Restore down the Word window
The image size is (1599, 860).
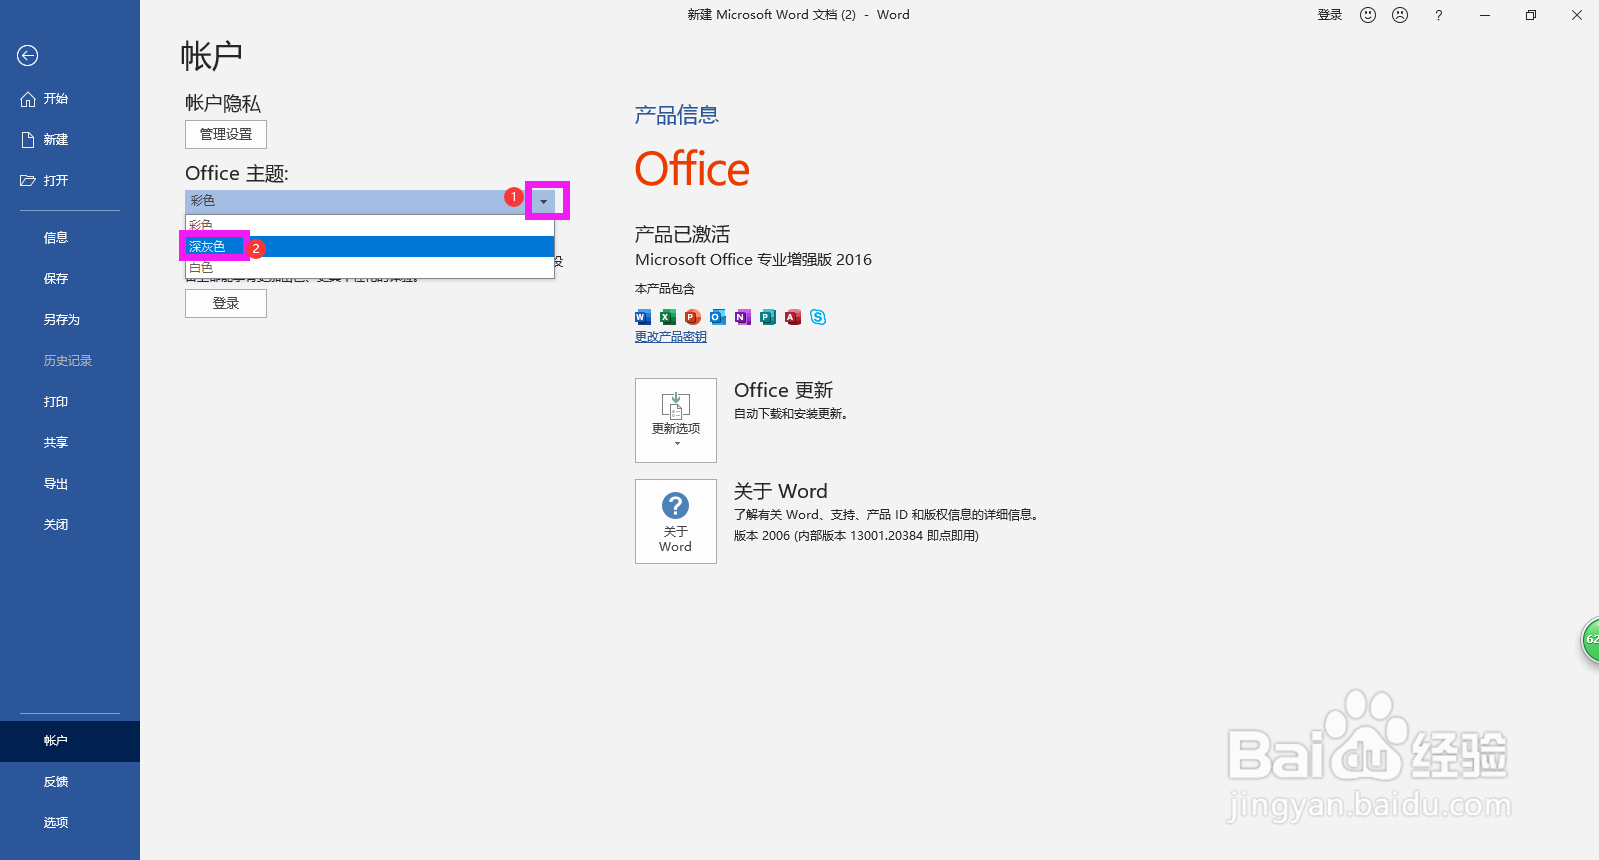(x=1531, y=15)
